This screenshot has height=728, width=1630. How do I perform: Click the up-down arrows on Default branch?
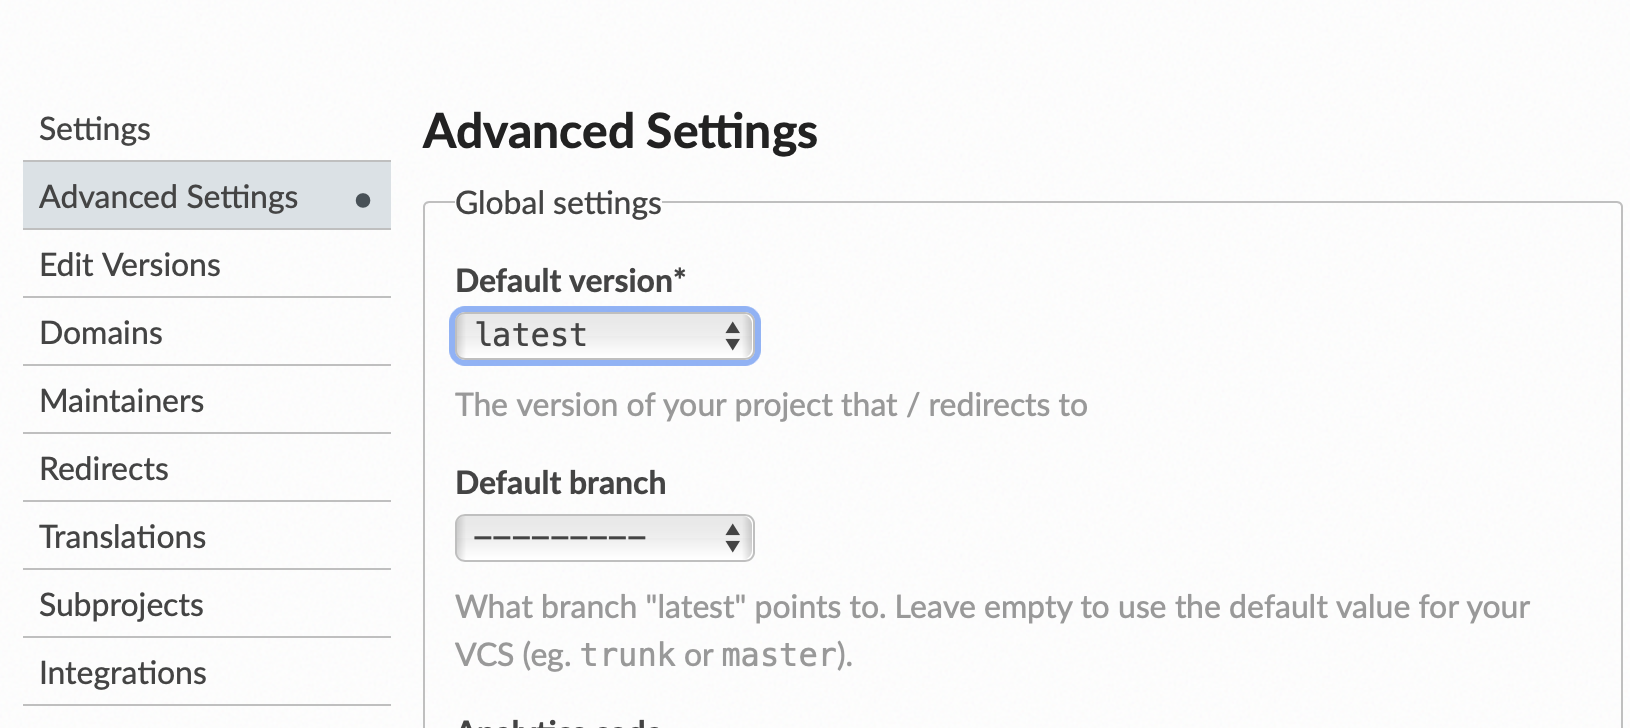pyautogui.click(x=733, y=537)
